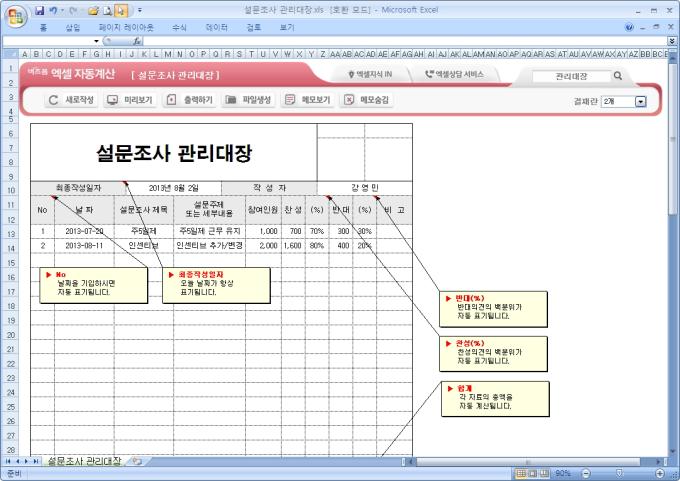Click the 반대(%) memo note box
The image size is (680, 481).
pos(493,309)
